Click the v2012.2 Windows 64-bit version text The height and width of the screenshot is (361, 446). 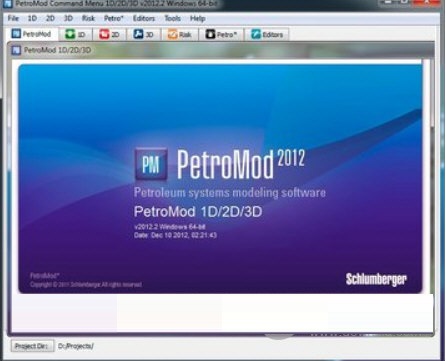point(170,227)
